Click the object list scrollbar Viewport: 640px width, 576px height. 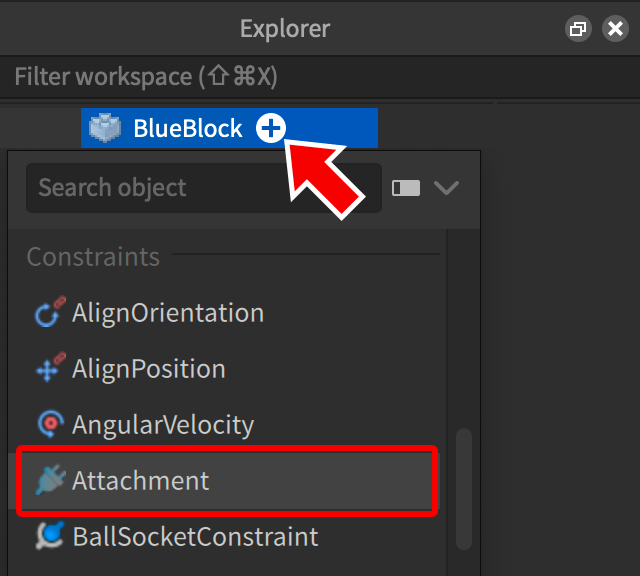pyautogui.click(x=463, y=488)
